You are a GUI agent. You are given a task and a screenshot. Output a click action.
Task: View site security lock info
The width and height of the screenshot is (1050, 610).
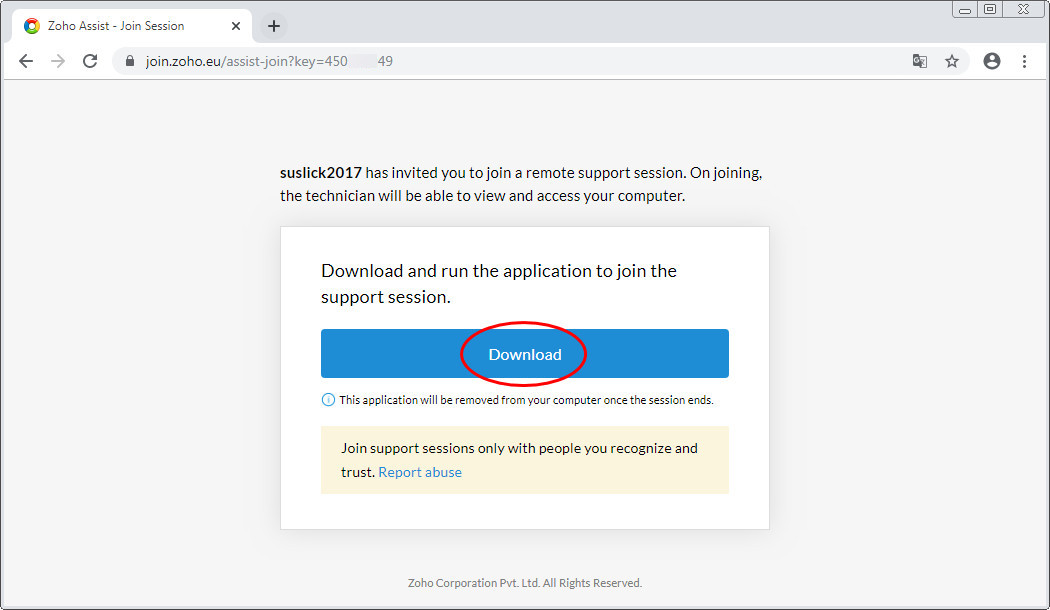130,61
